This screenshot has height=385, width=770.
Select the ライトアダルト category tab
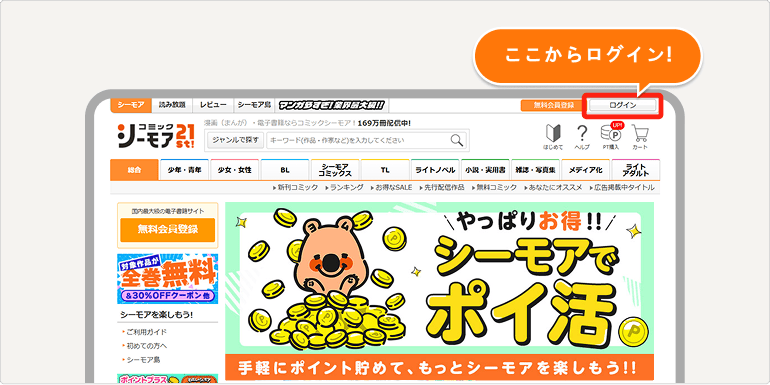point(635,170)
